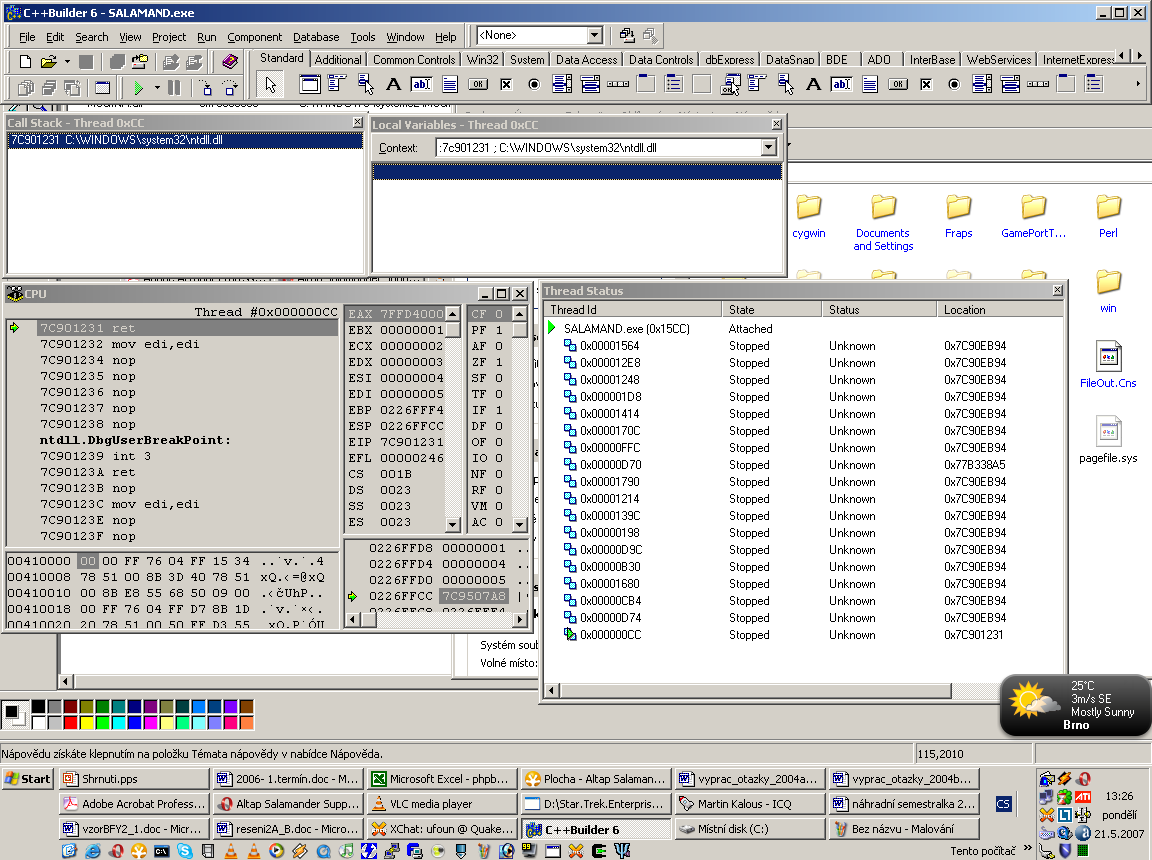Viewport: 1152px width, 860px height.
Task: Click the Toggle Form/Unit icon
Action: point(72,88)
